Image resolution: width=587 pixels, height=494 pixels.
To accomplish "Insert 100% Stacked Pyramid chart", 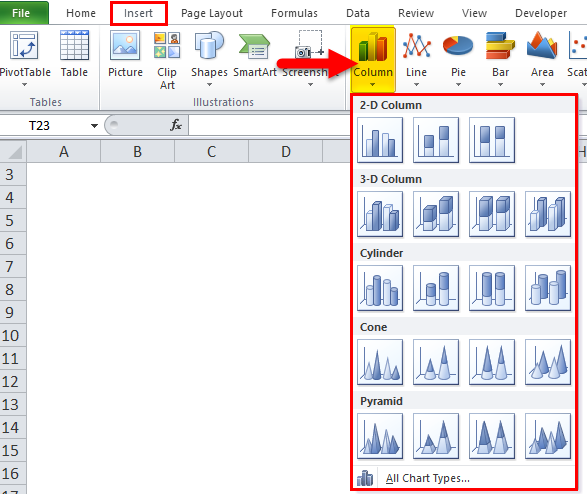I will [492, 436].
